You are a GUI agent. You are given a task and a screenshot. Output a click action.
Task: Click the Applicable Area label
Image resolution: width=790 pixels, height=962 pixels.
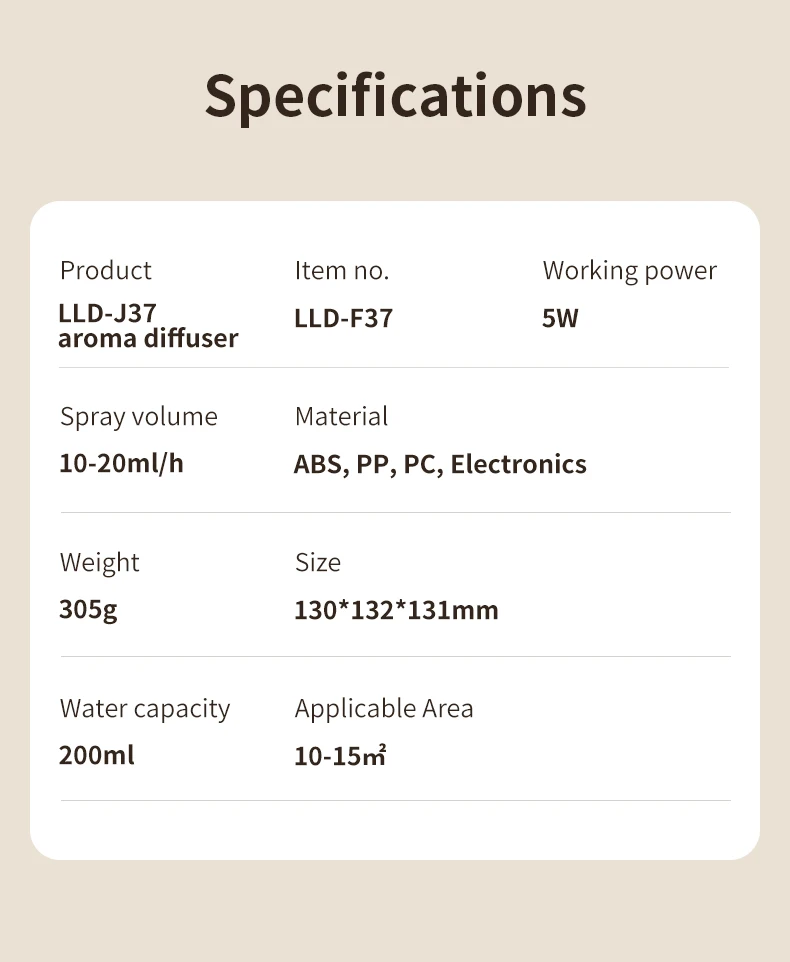[384, 708]
